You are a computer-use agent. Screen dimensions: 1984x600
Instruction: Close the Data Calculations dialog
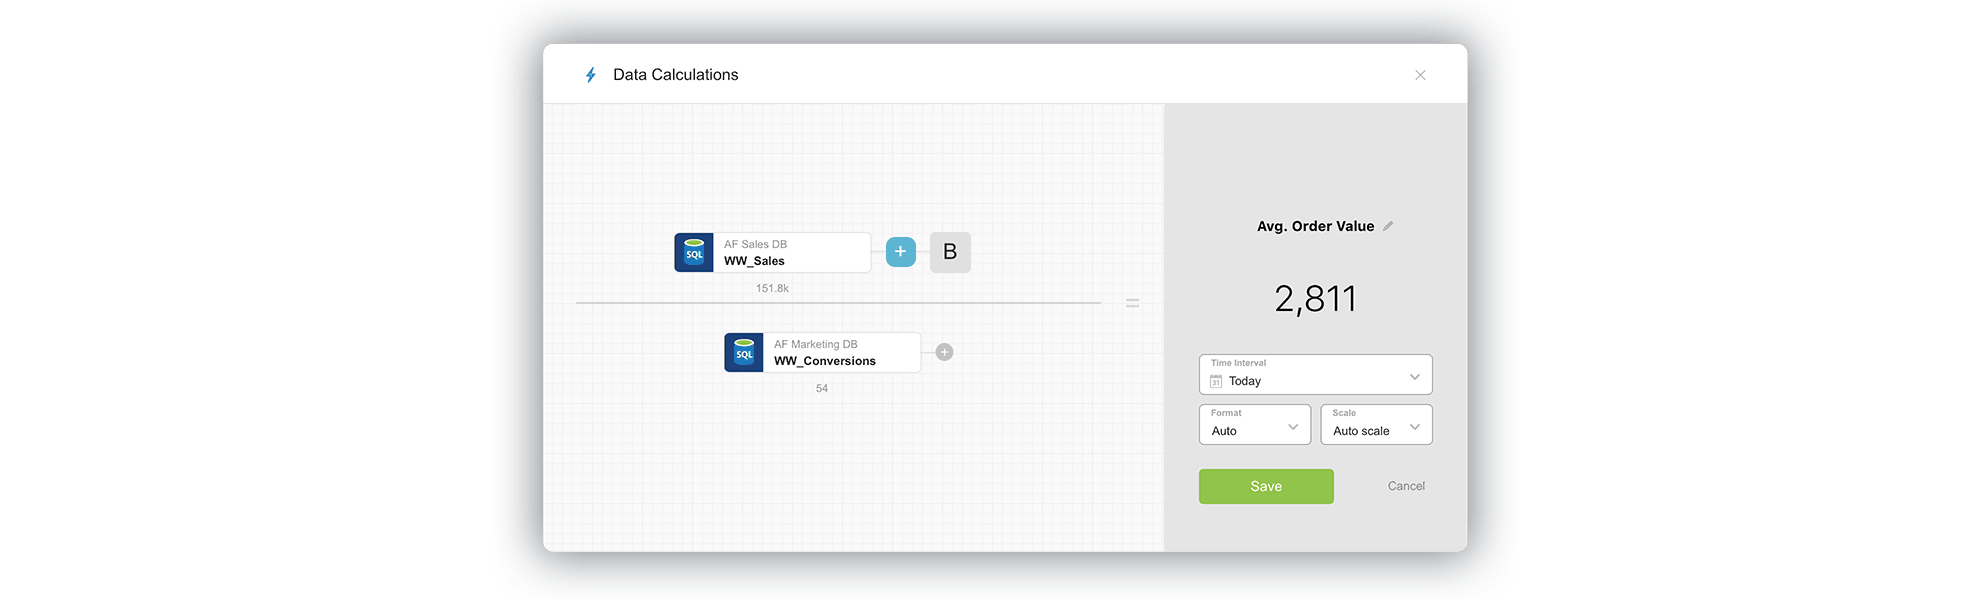coord(1420,75)
